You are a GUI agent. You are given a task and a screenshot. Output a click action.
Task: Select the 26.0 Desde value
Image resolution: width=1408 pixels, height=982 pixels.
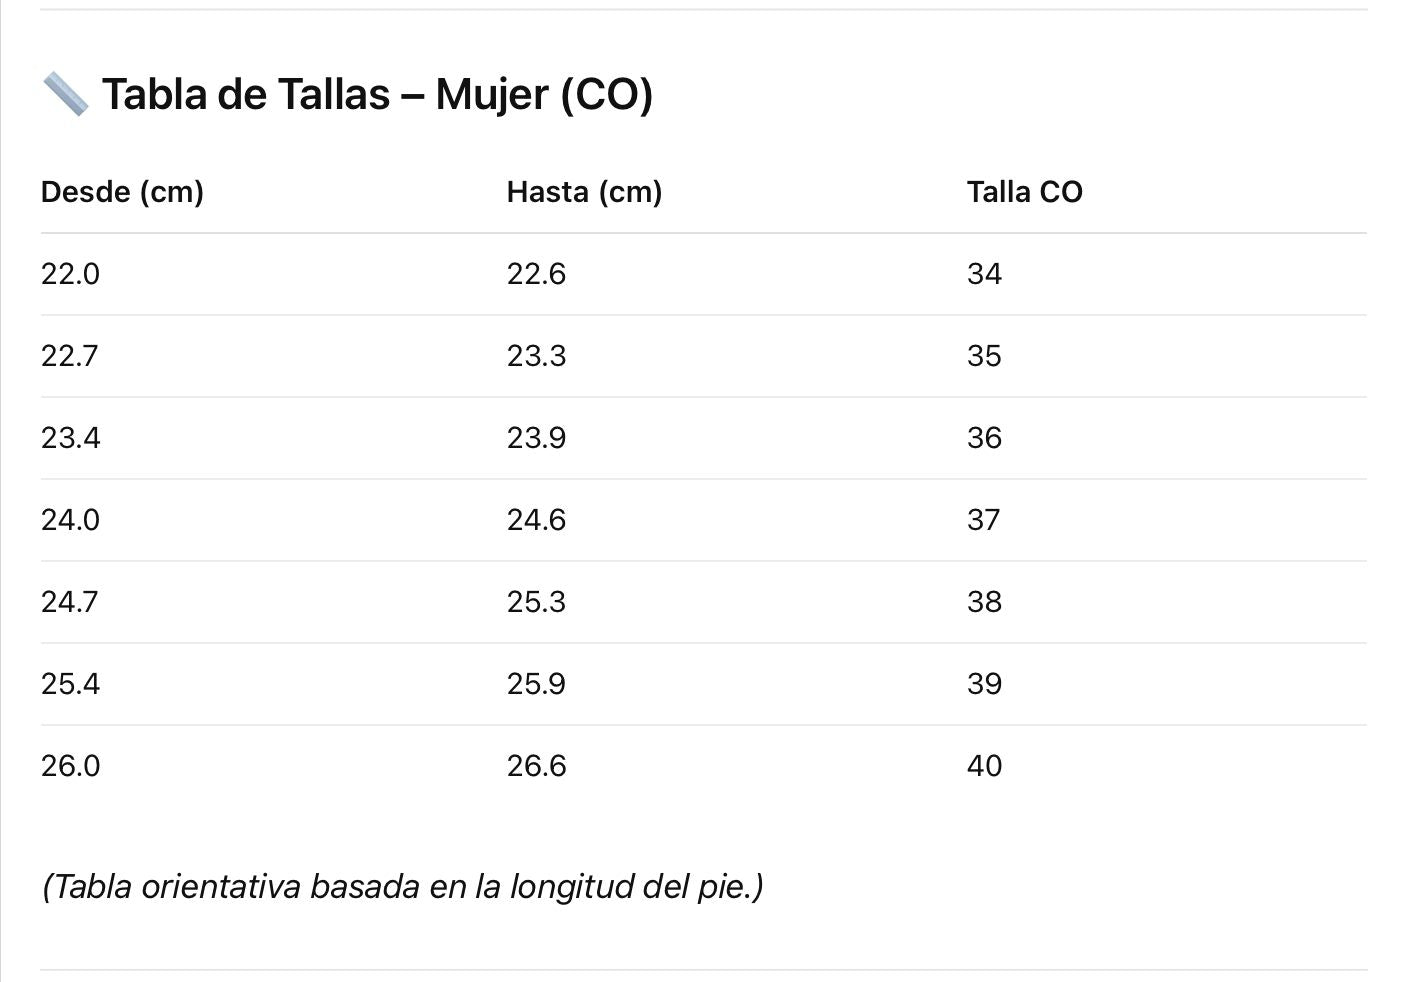(70, 766)
